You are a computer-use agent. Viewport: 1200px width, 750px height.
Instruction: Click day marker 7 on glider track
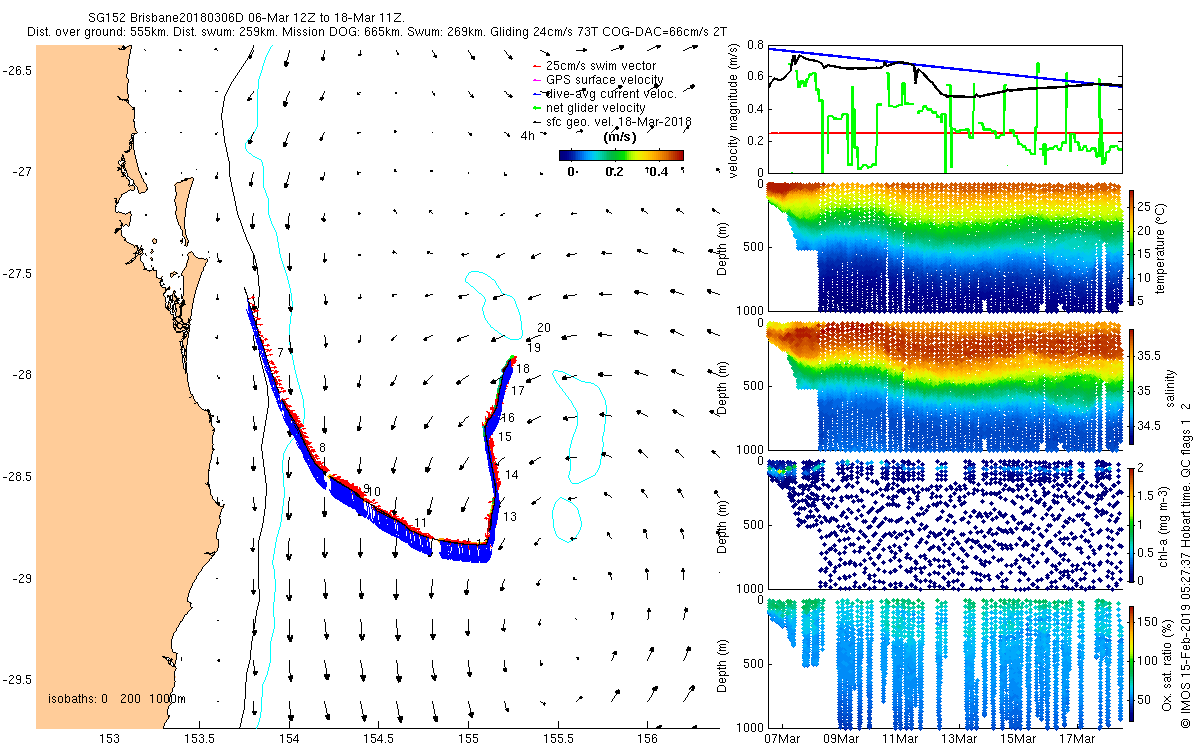point(281,352)
